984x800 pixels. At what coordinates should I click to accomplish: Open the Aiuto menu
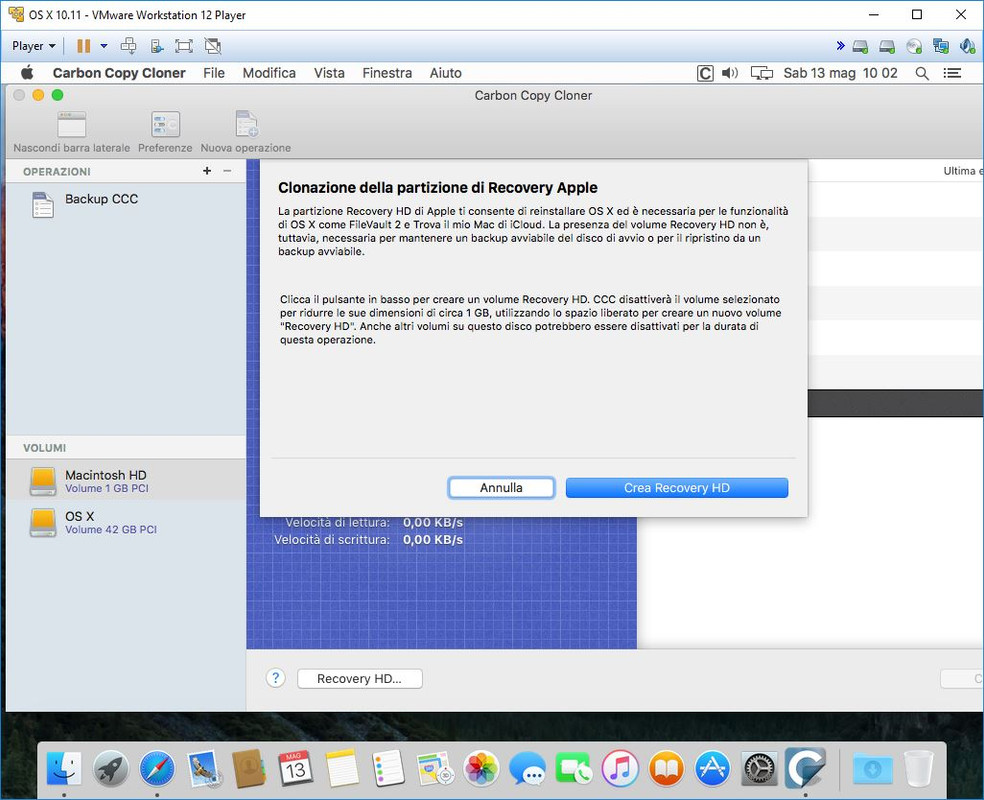(446, 73)
